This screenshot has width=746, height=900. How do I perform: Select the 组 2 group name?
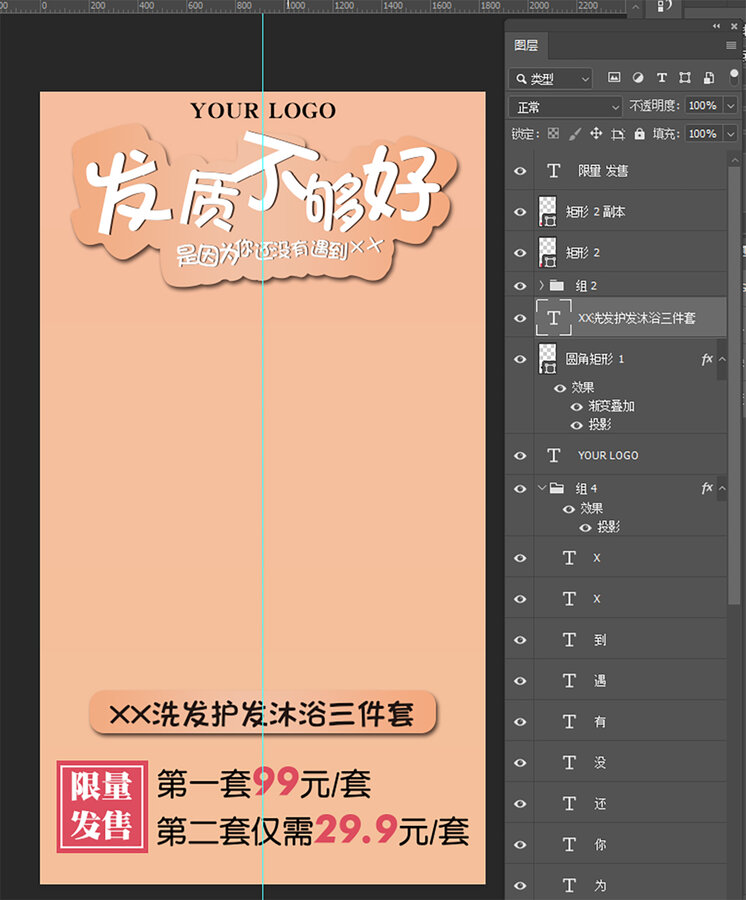point(586,285)
